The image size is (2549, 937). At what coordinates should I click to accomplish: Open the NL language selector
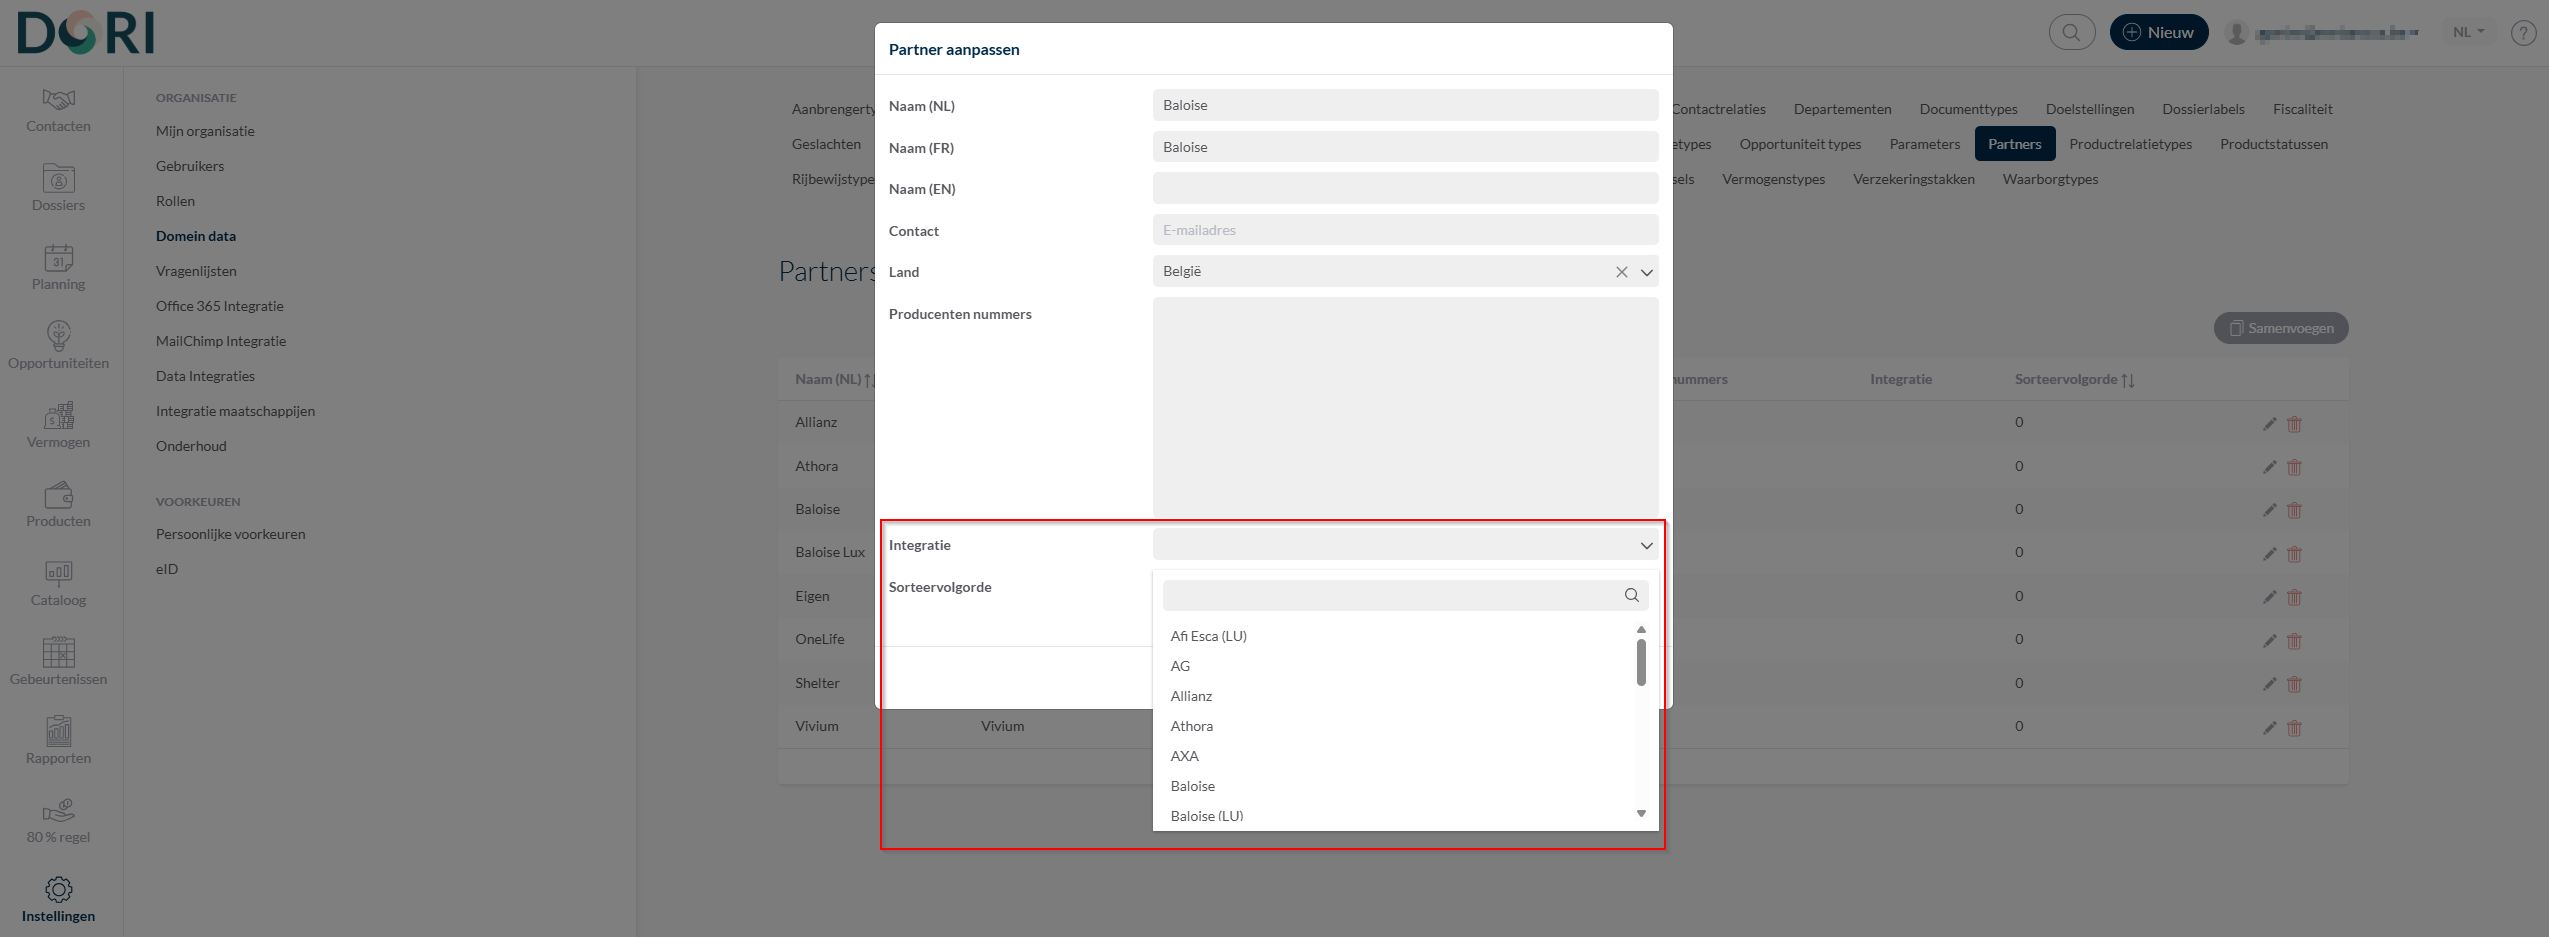coord(2467,32)
